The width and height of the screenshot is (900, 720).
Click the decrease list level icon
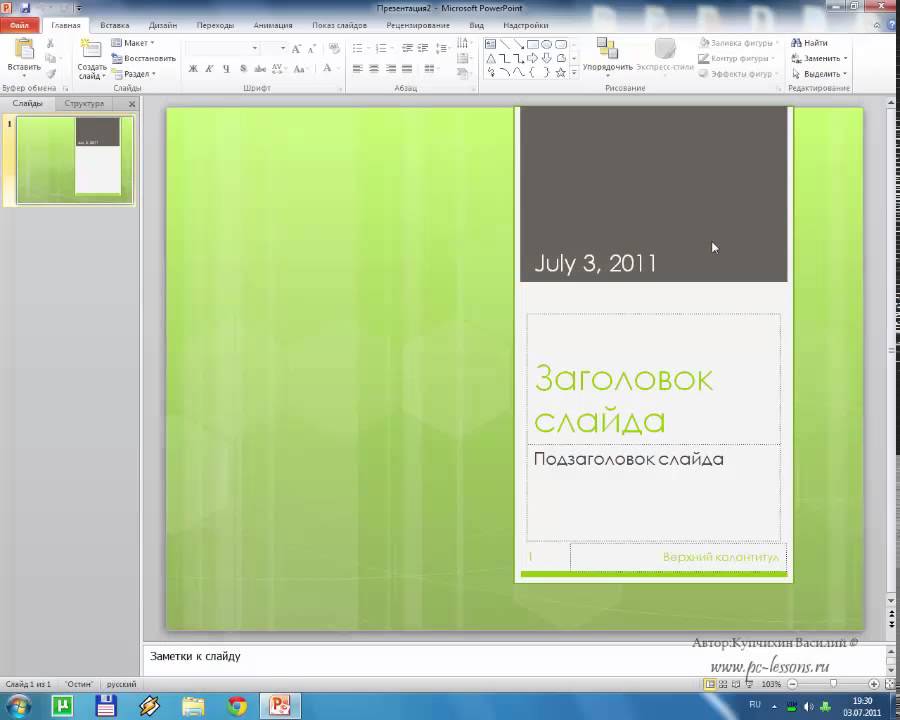click(x=407, y=48)
